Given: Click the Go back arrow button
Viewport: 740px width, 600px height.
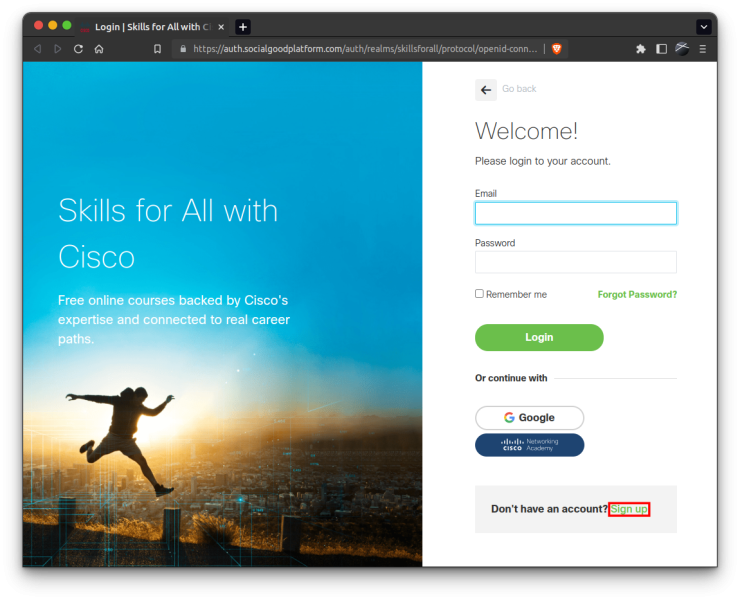Looking at the screenshot, I should 486,90.
